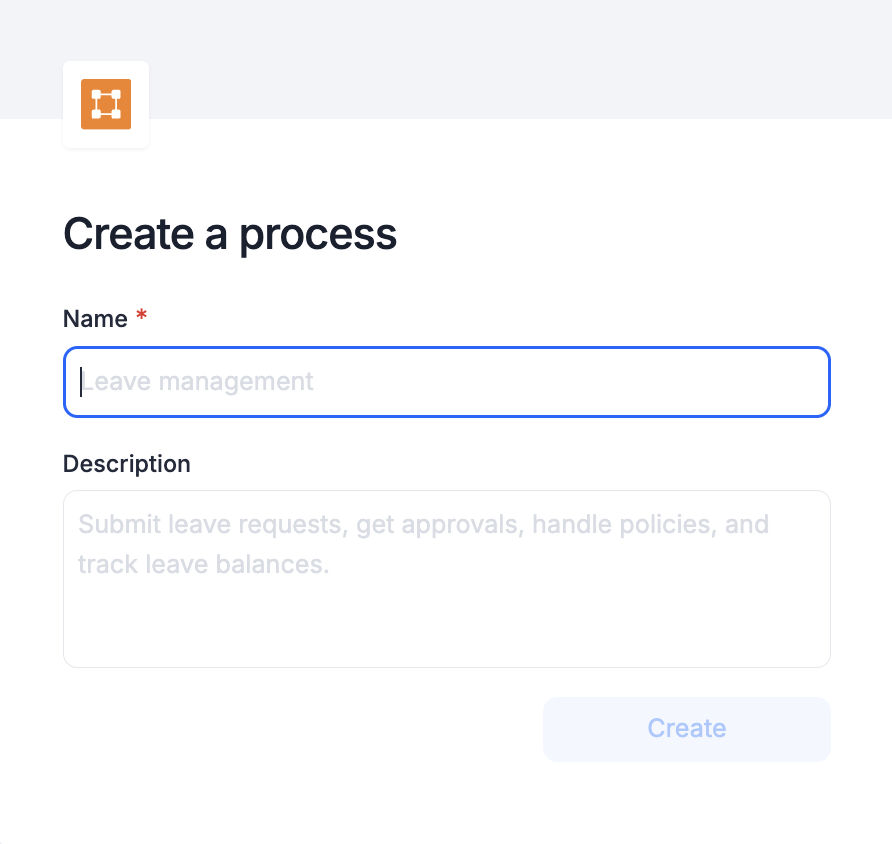Focus the Name input field
Screen dimensions: 892x844
click(446, 381)
